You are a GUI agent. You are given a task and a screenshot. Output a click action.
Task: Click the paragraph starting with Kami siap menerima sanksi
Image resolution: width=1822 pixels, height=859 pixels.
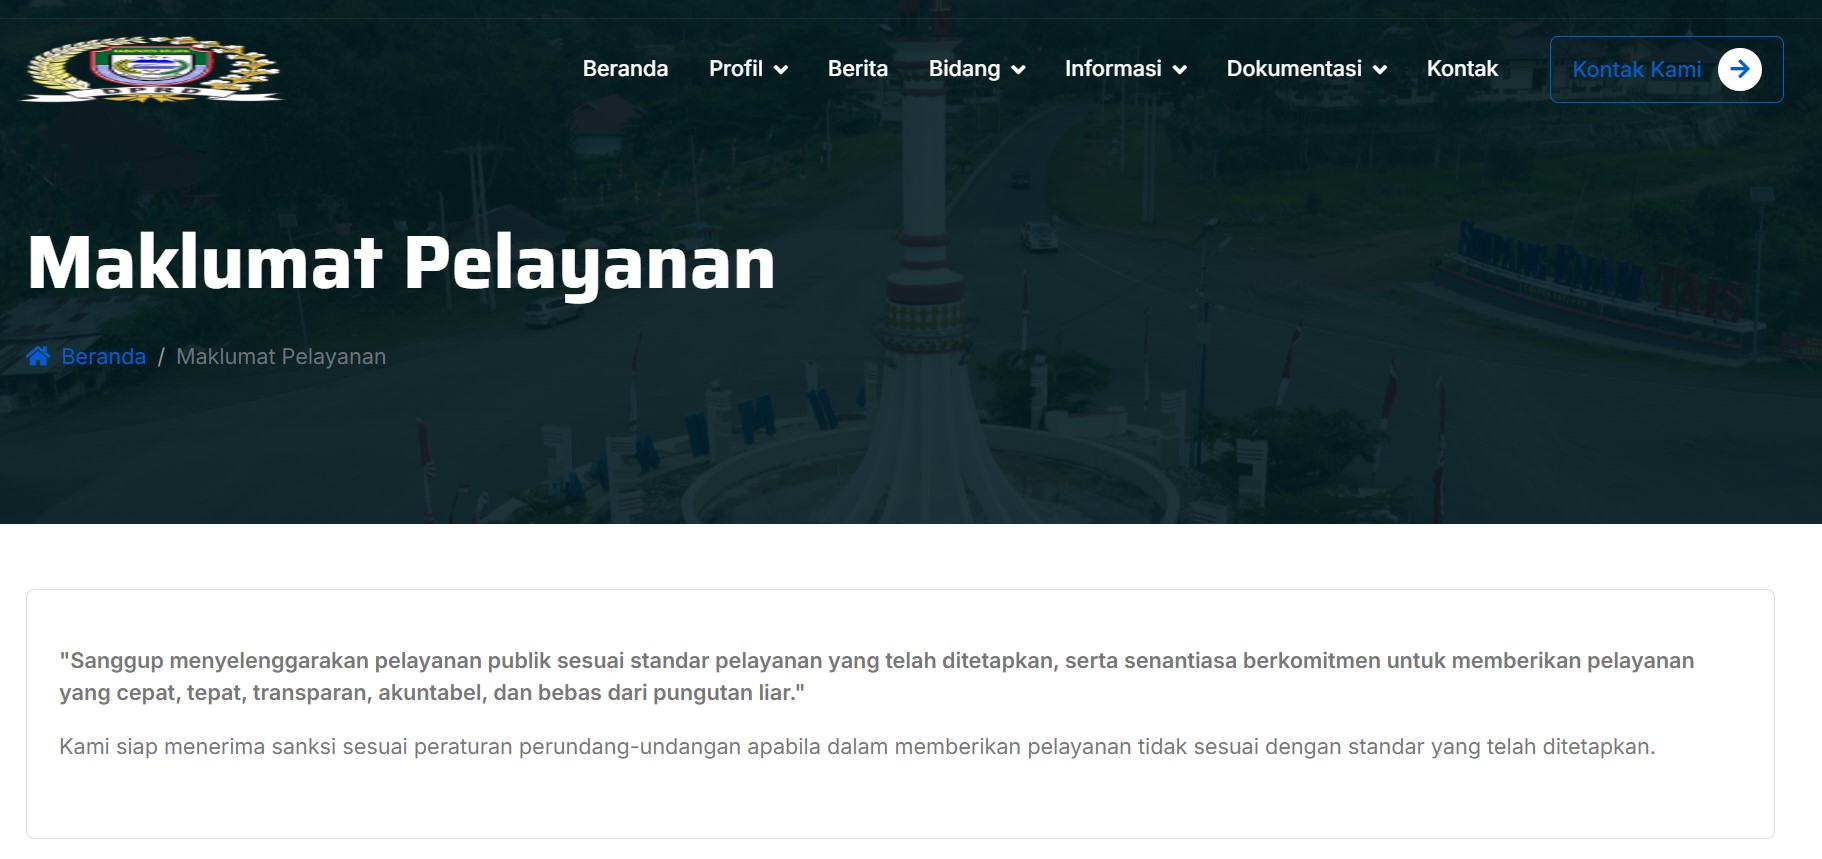(x=857, y=747)
